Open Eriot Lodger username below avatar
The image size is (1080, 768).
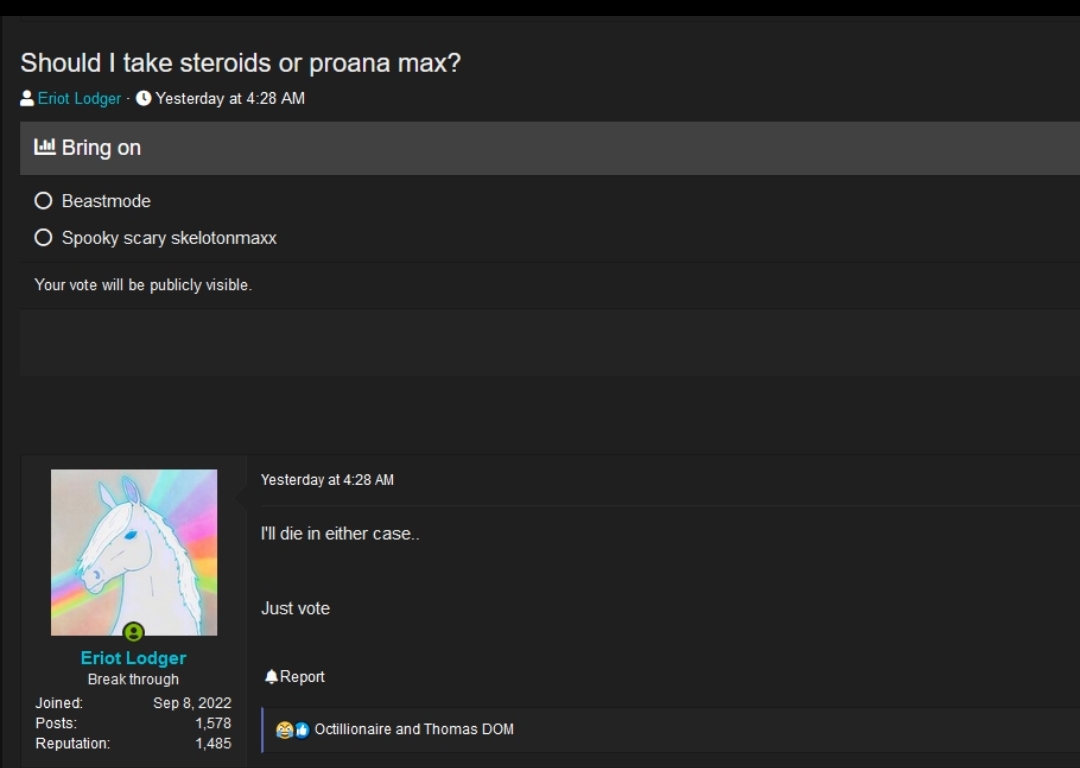coord(134,658)
